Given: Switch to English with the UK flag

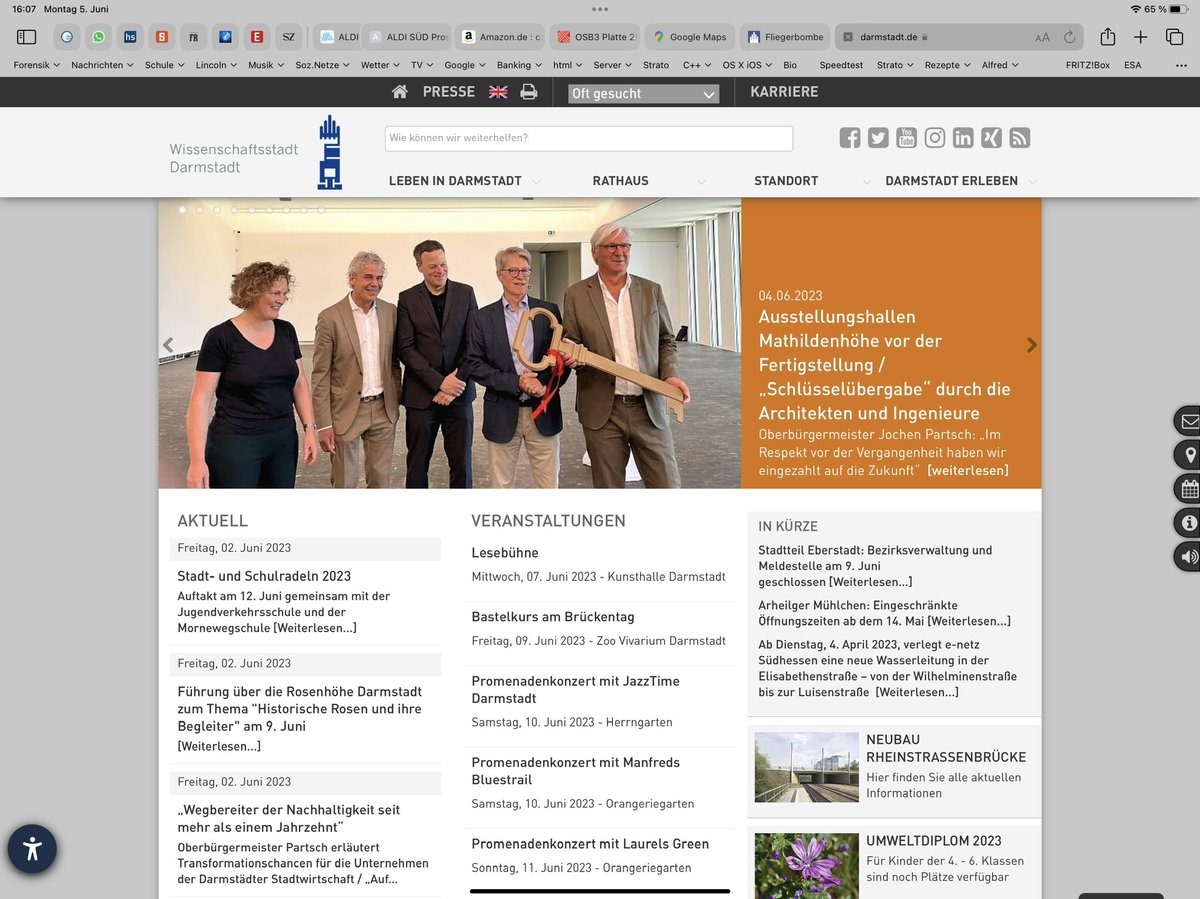Looking at the screenshot, I should tap(498, 92).
